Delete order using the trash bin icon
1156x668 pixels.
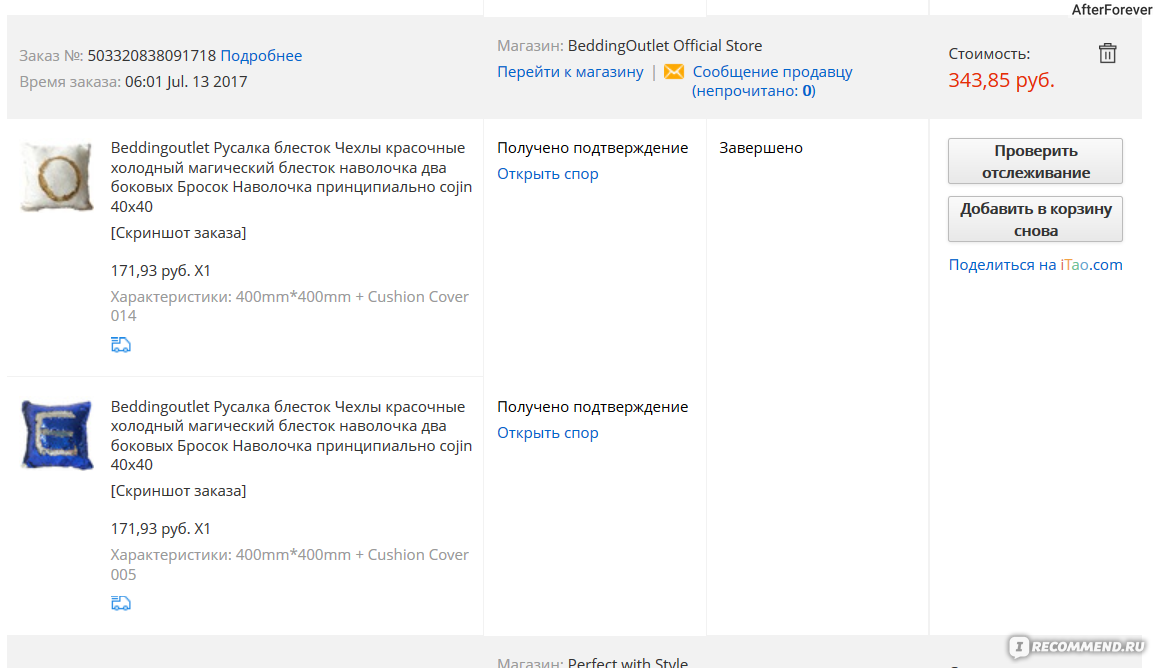(1107, 53)
